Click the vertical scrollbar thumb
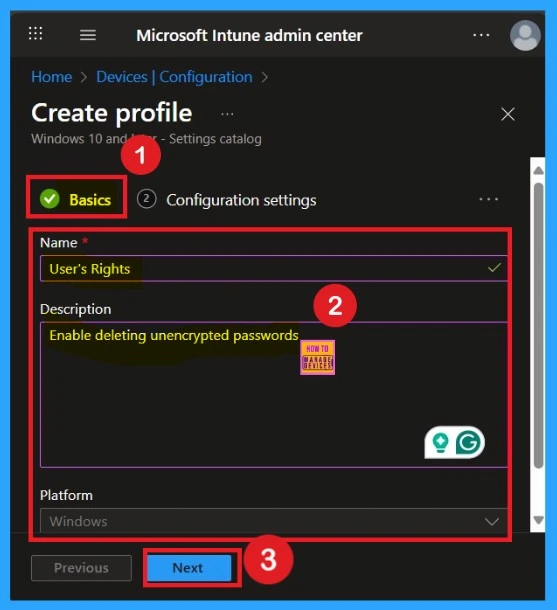557x610 pixels. coord(538,325)
